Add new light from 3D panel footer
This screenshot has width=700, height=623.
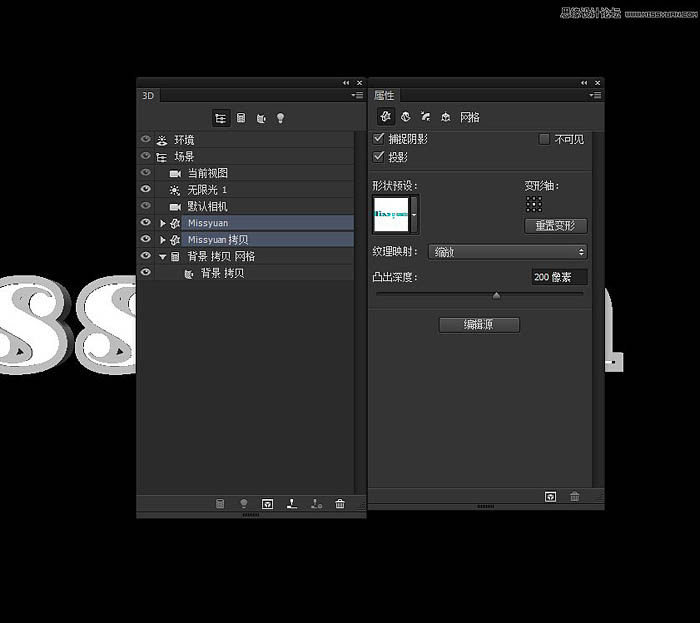click(x=244, y=504)
